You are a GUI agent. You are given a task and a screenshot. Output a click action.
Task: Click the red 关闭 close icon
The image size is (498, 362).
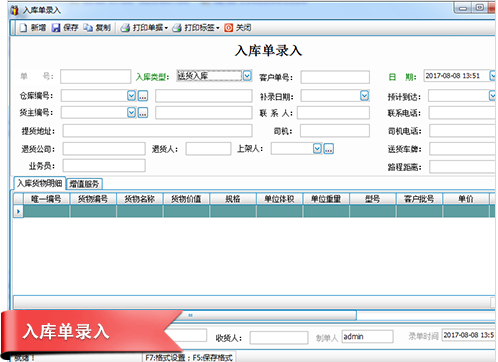point(228,28)
